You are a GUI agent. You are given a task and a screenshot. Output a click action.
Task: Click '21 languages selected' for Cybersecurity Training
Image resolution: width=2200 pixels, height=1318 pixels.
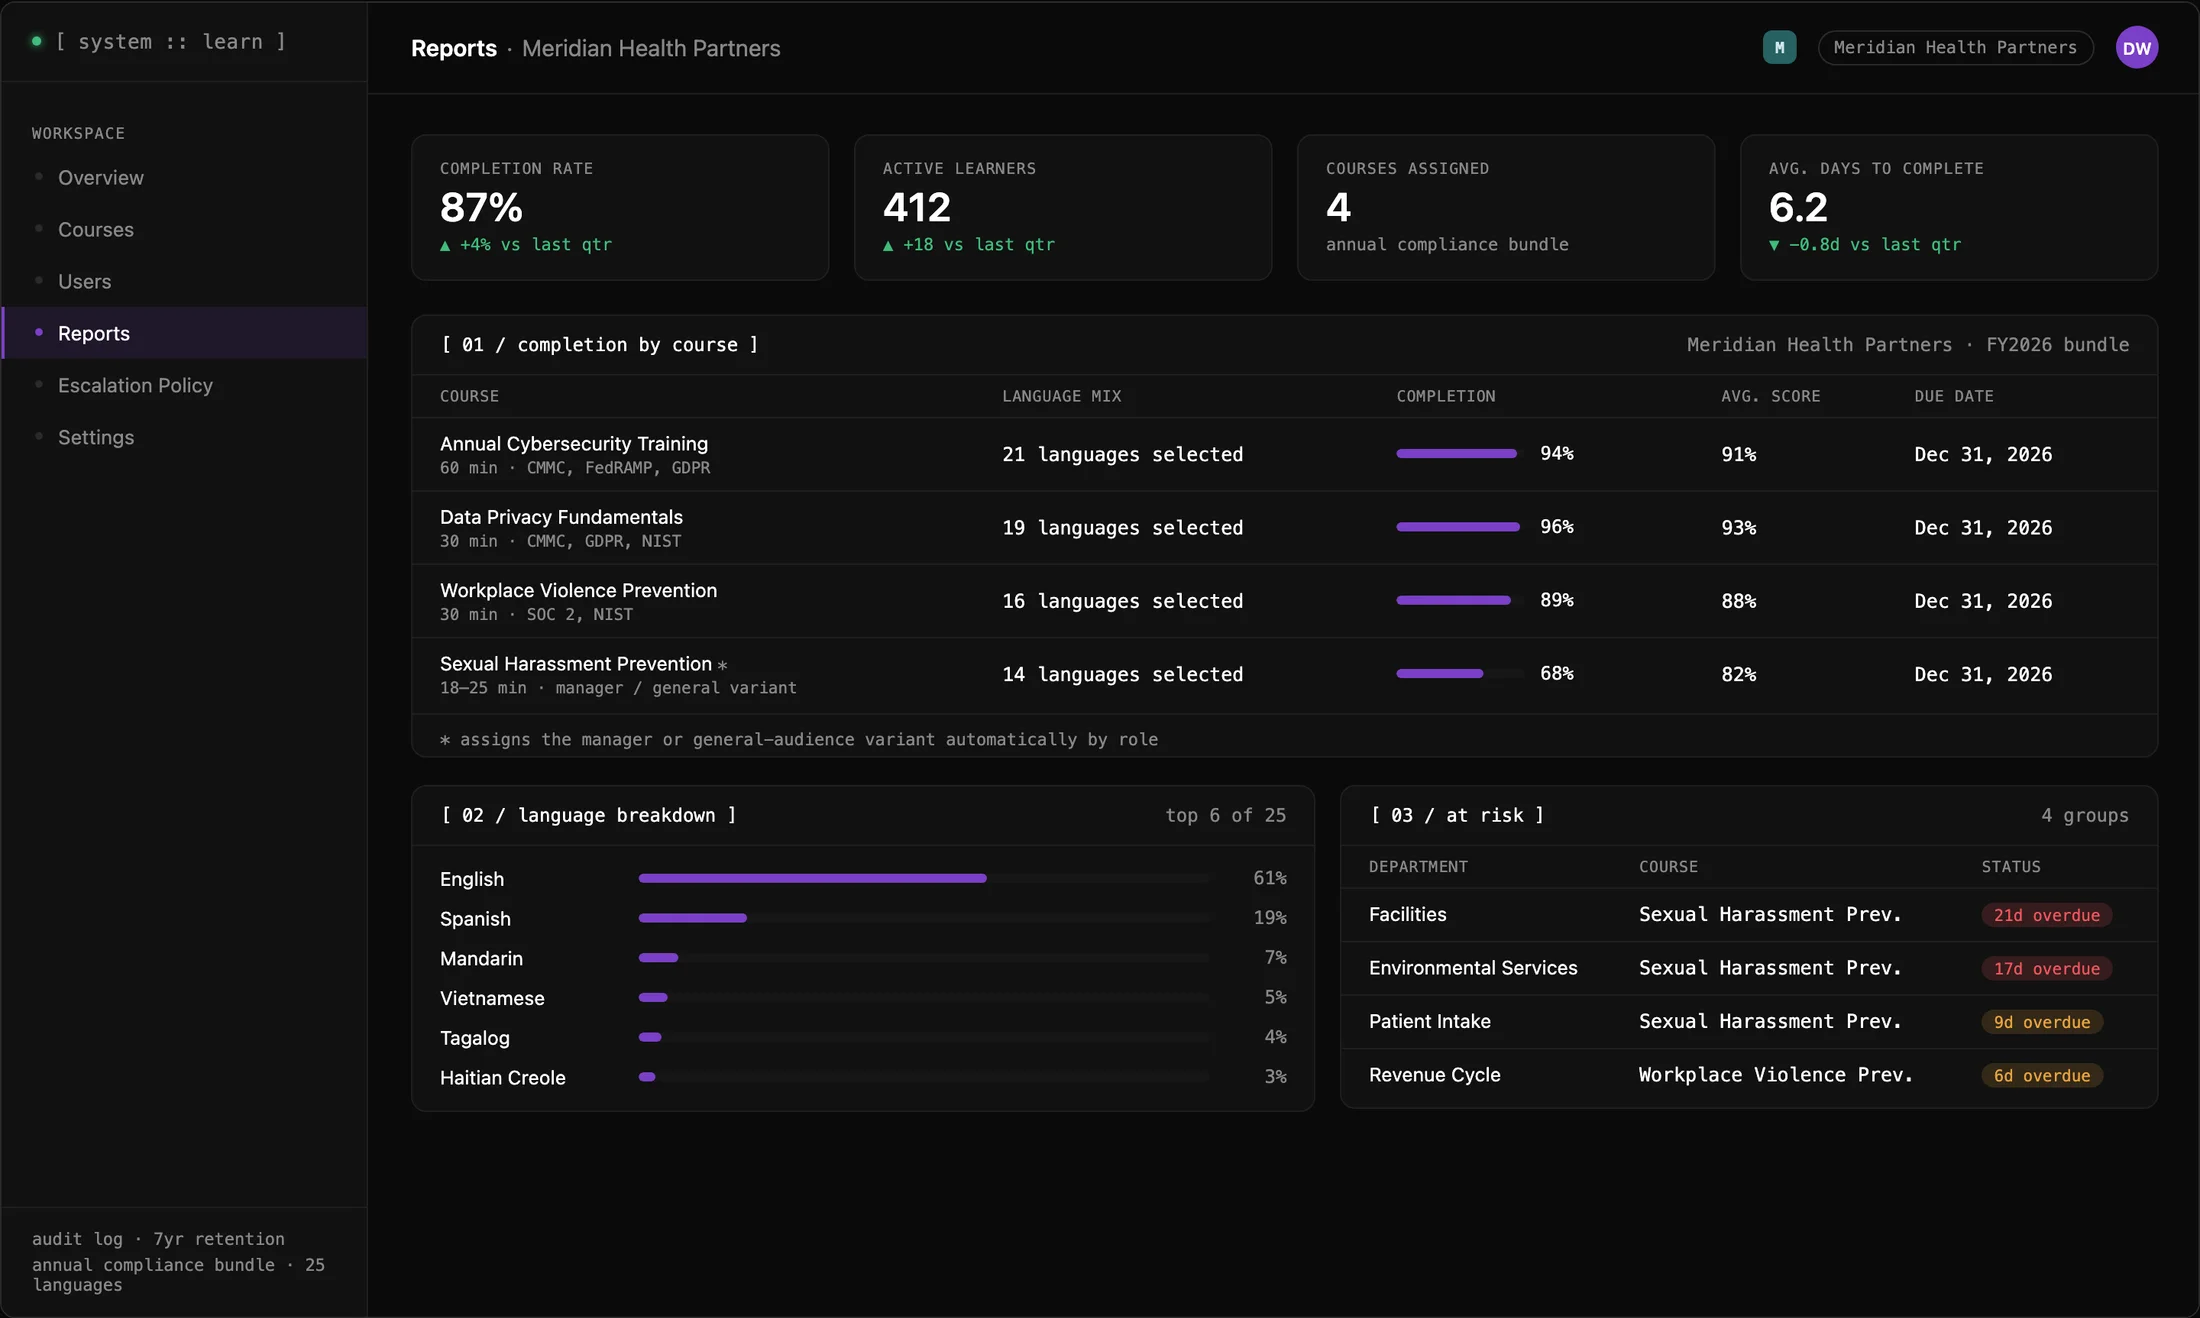pyautogui.click(x=1122, y=454)
